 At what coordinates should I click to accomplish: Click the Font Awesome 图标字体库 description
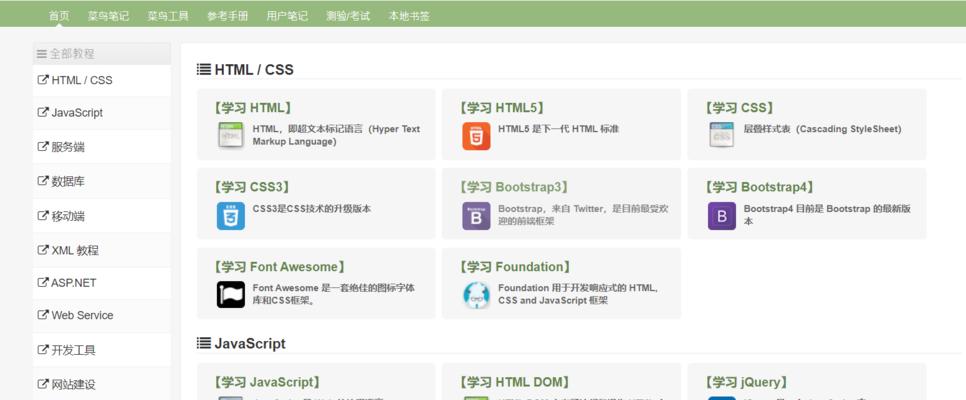(x=333, y=294)
